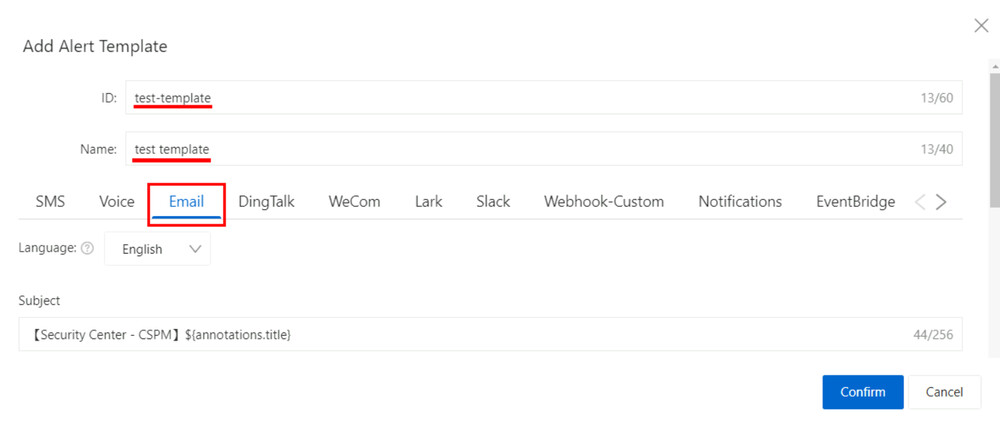Switch to the Voice tab
Viewport: 1000px width, 424px height.
point(117,201)
